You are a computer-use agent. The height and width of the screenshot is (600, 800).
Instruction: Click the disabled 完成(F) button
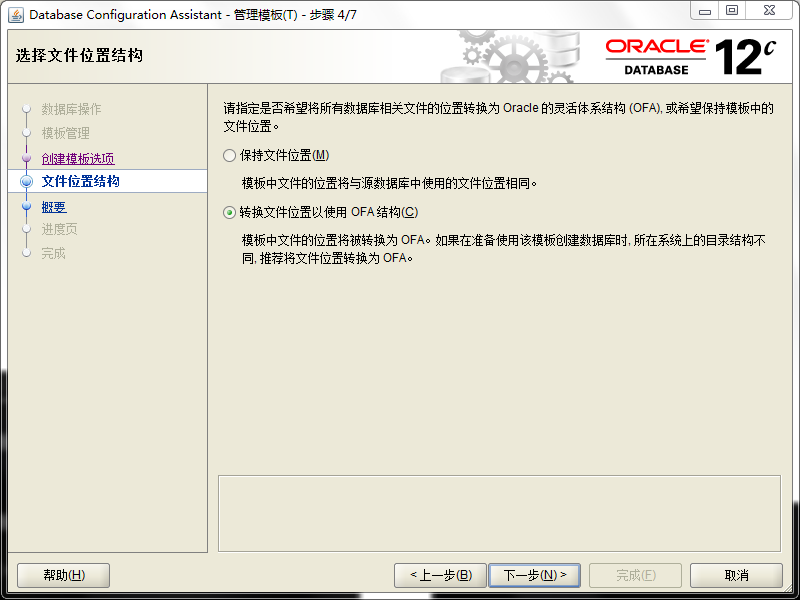click(x=636, y=576)
